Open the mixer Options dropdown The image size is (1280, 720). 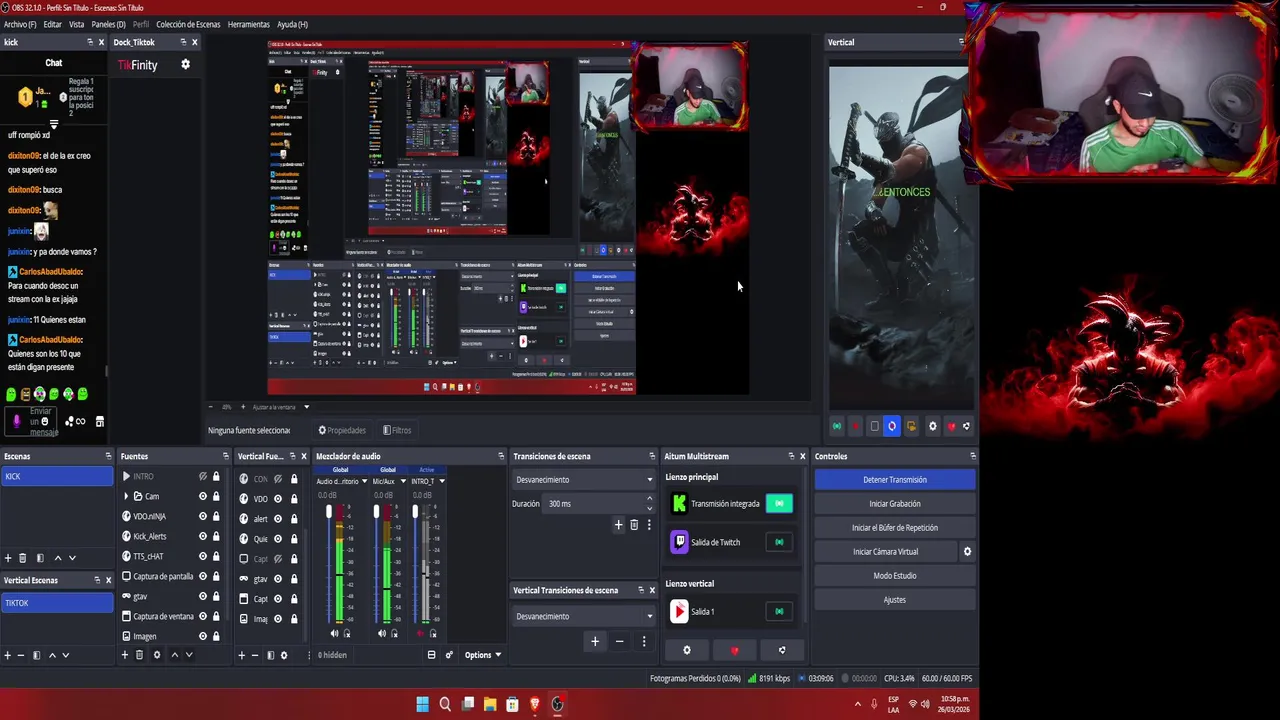(x=482, y=655)
